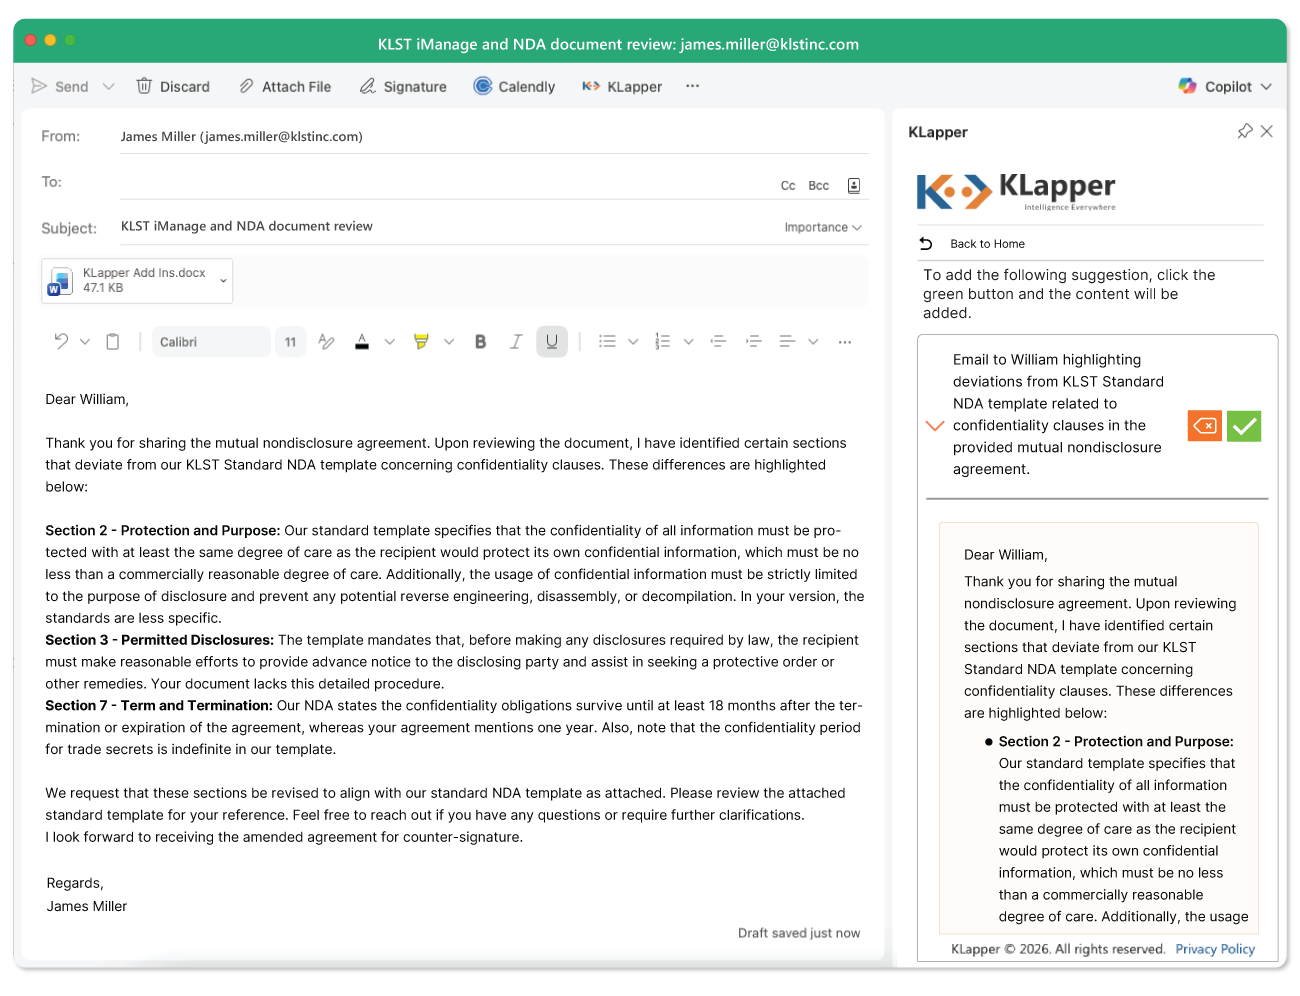Insert a signature using the Signature icon
The height and width of the screenshot is (996, 1300).
(367, 86)
